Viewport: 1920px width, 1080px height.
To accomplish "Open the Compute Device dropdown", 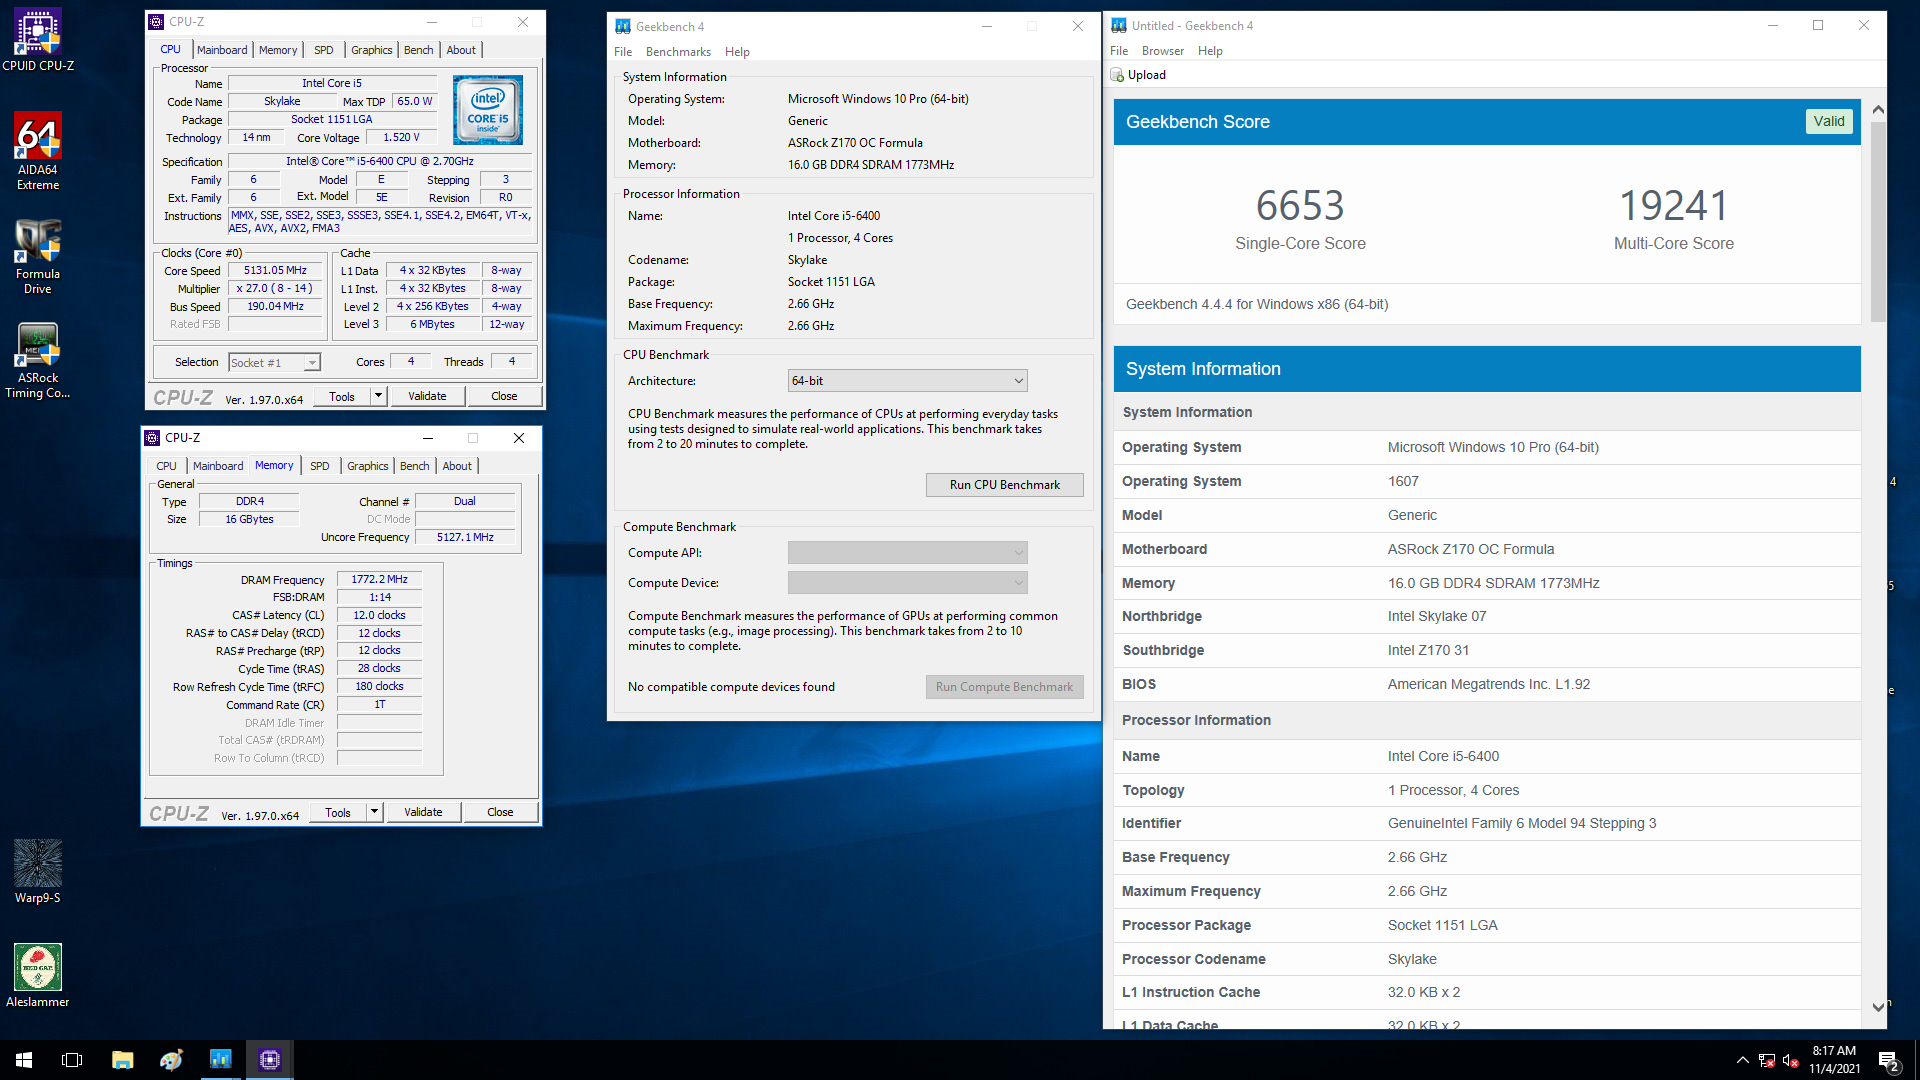I will point(907,583).
